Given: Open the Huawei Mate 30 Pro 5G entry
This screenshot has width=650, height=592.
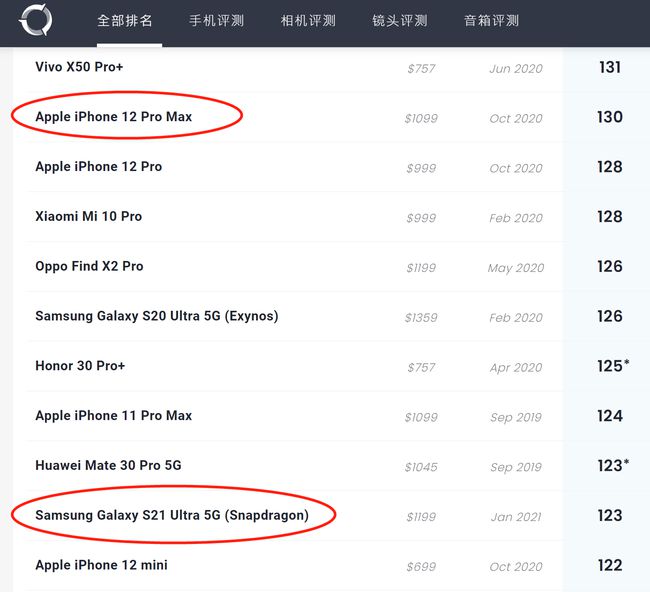Looking at the screenshot, I should tap(108, 465).
